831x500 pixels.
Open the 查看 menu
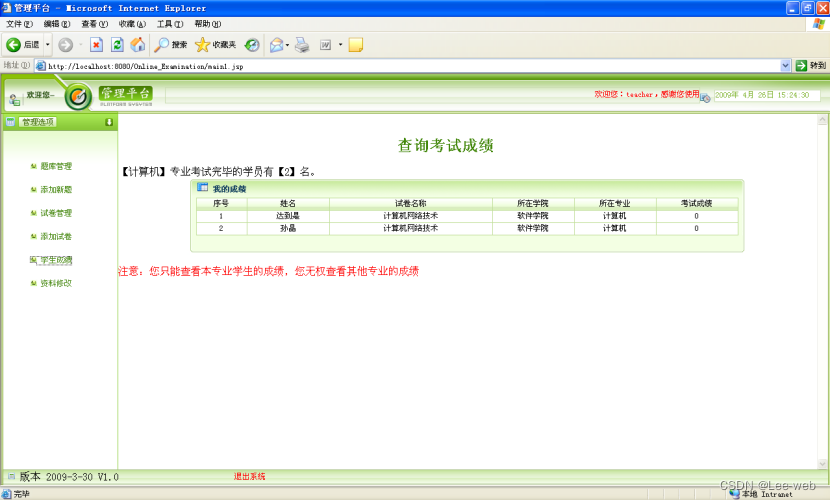(94, 24)
